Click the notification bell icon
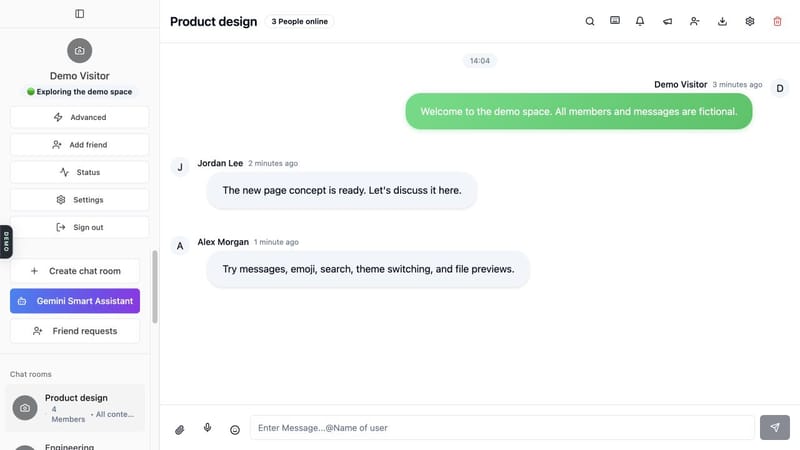 pos(640,21)
